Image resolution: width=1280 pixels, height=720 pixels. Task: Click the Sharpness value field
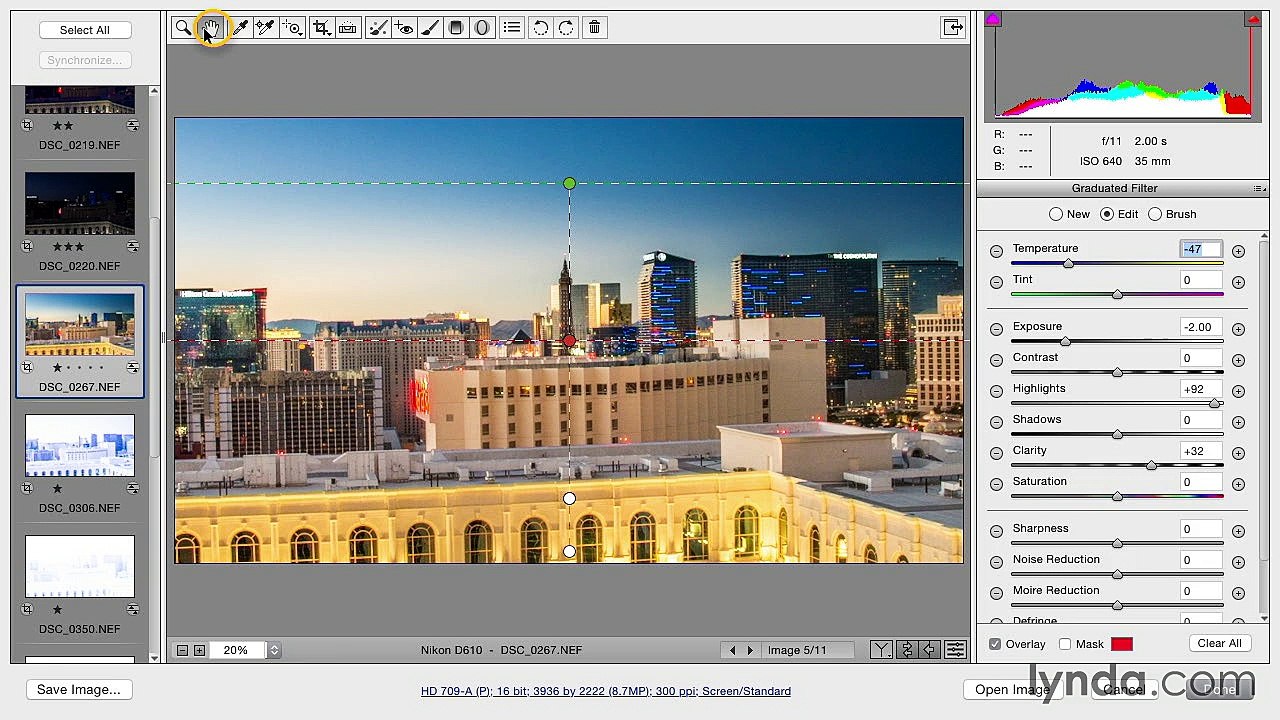pos(1200,530)
